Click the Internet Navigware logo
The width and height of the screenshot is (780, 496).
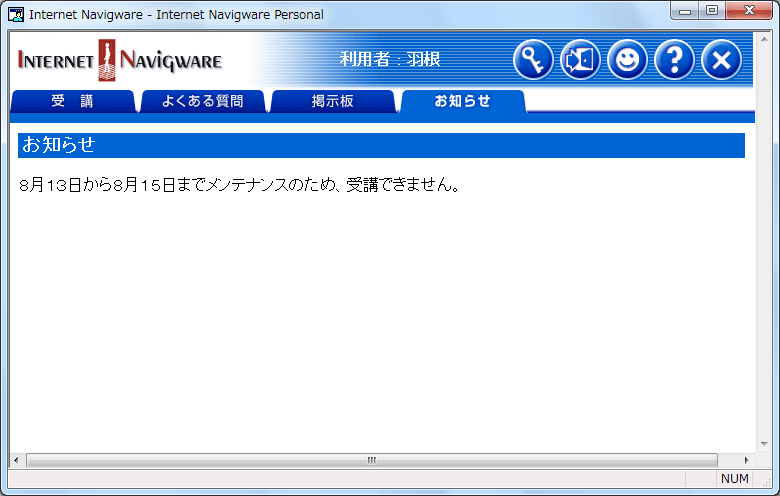click(120, 60)
